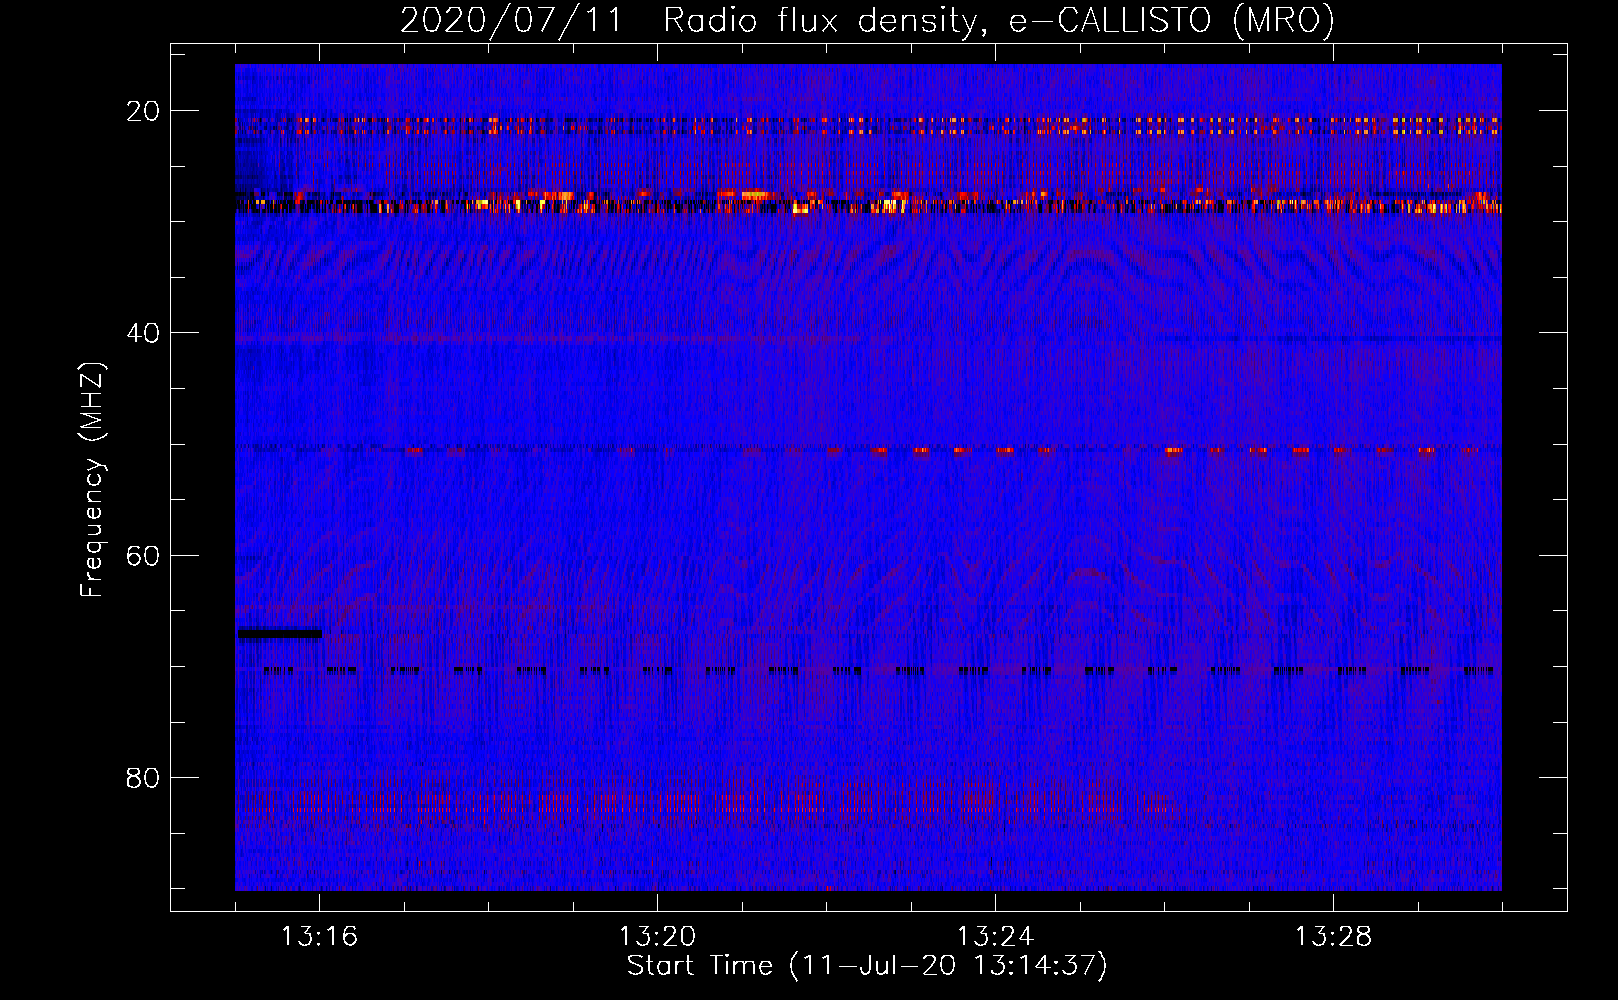Select the 13:28 time tick label

pos(1334,937)
